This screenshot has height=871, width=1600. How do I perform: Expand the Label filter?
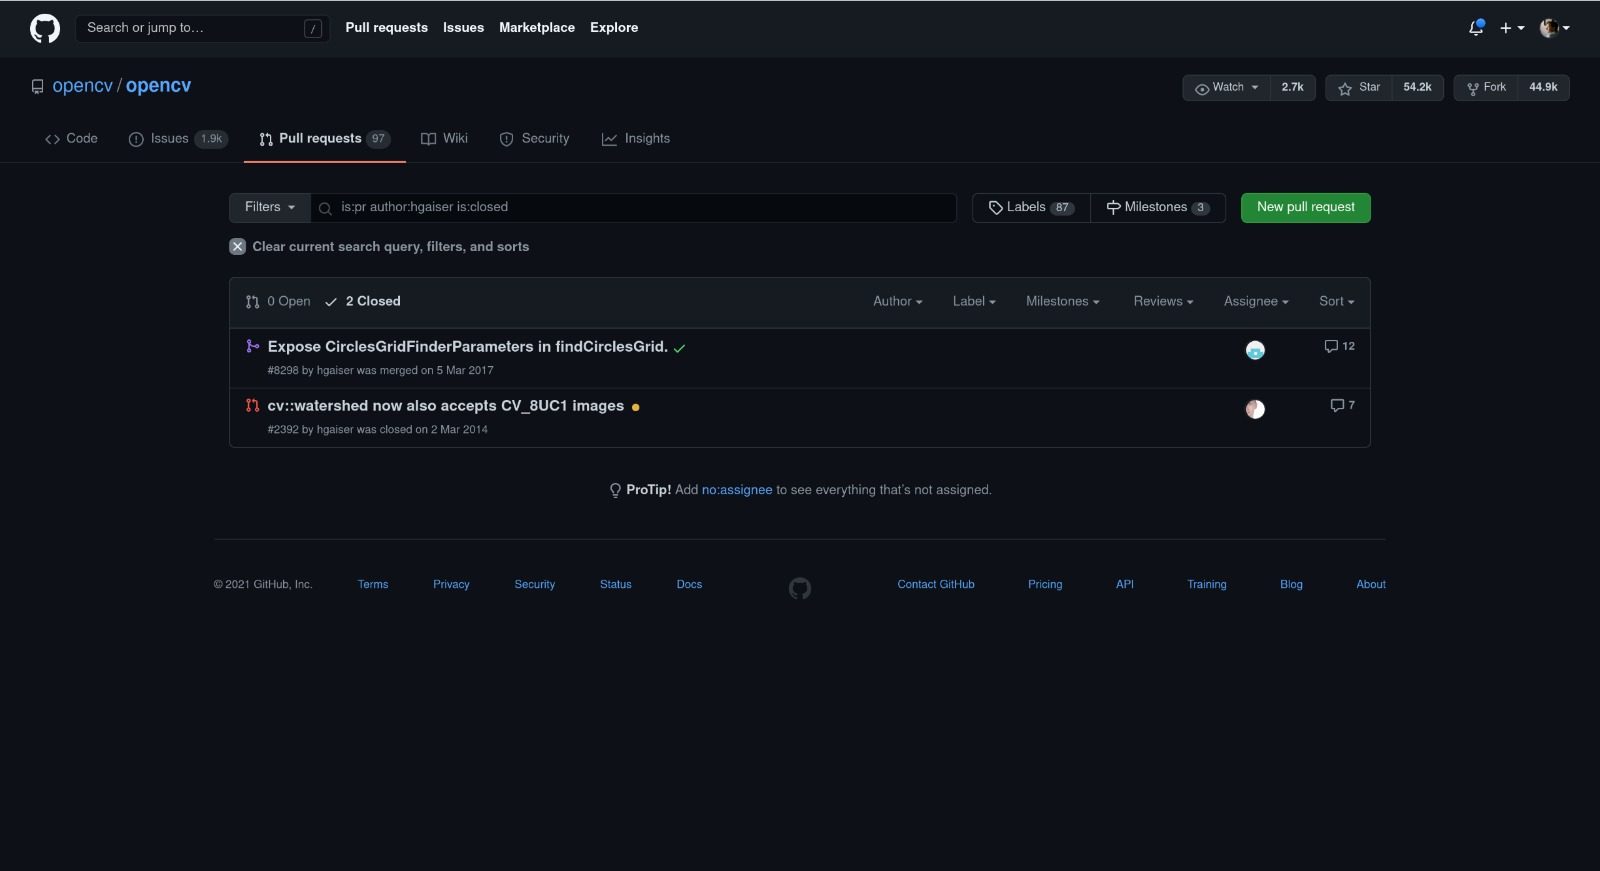[x=974, y=301]
